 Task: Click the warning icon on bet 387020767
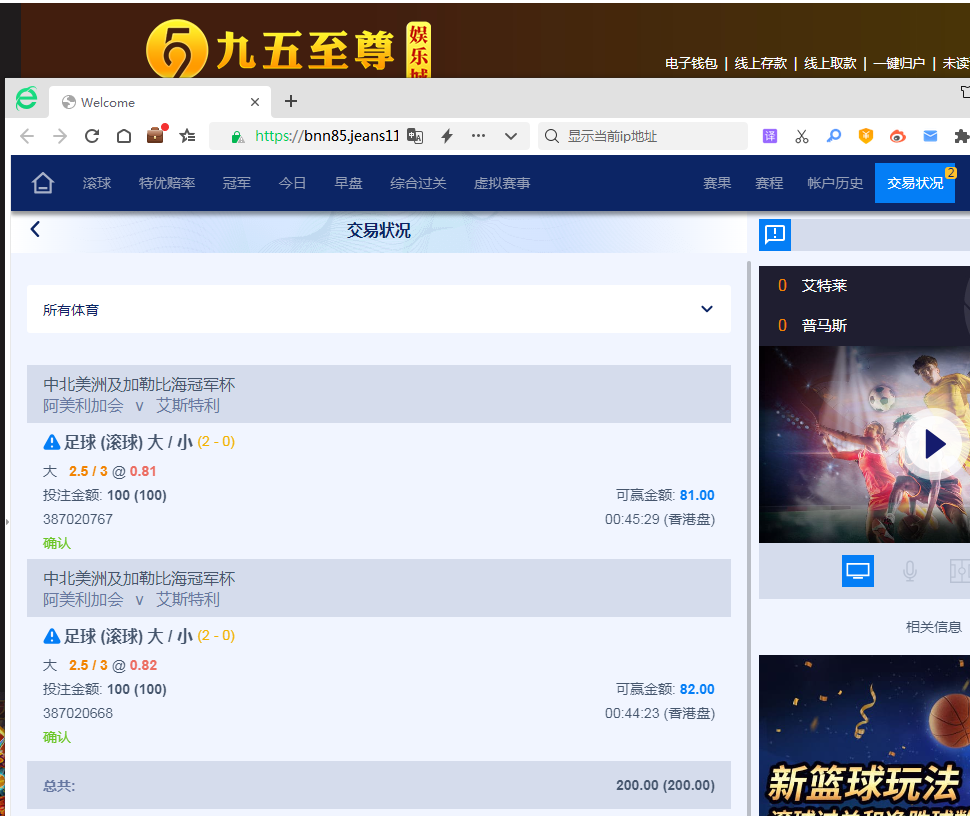pos(52,442)
